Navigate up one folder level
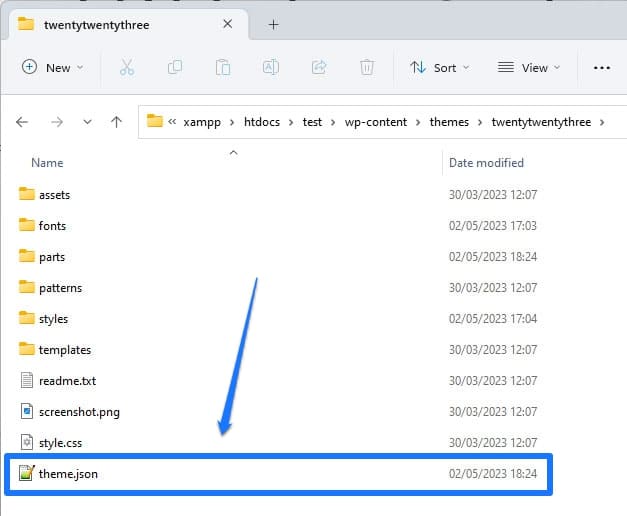 [x=116, y=122]
